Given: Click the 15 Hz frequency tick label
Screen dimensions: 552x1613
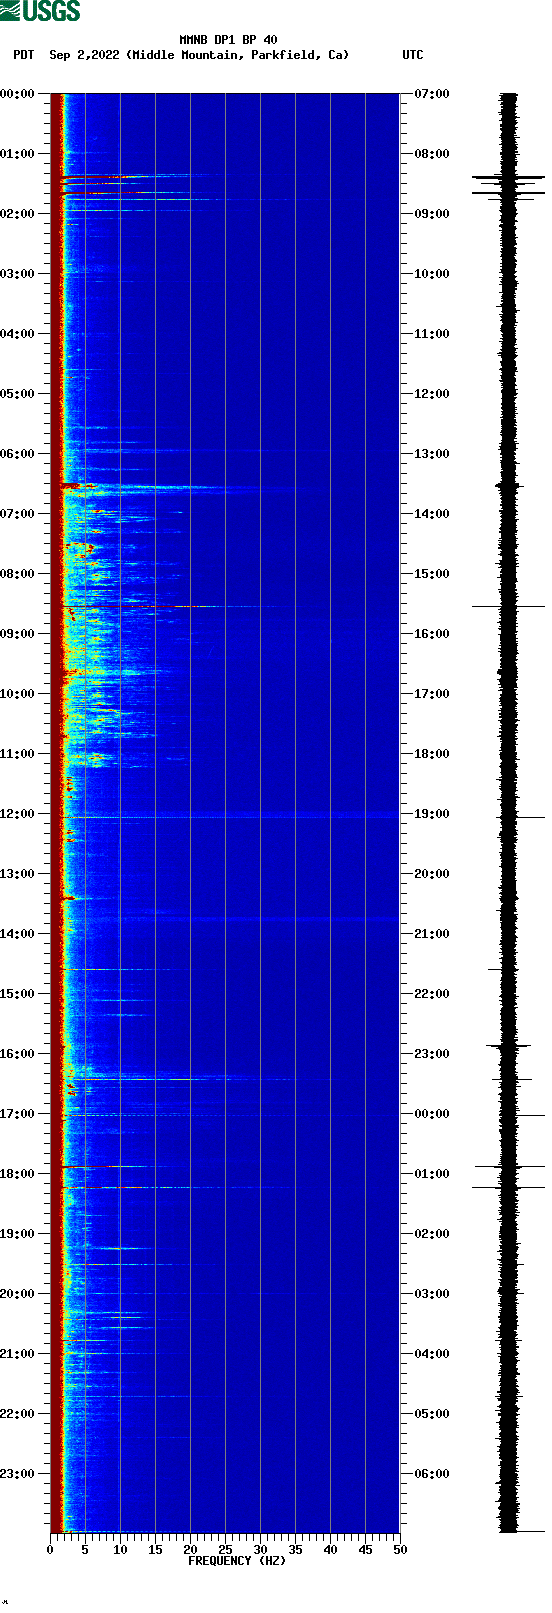Looking at the screenshot, I should point(155,1550).
